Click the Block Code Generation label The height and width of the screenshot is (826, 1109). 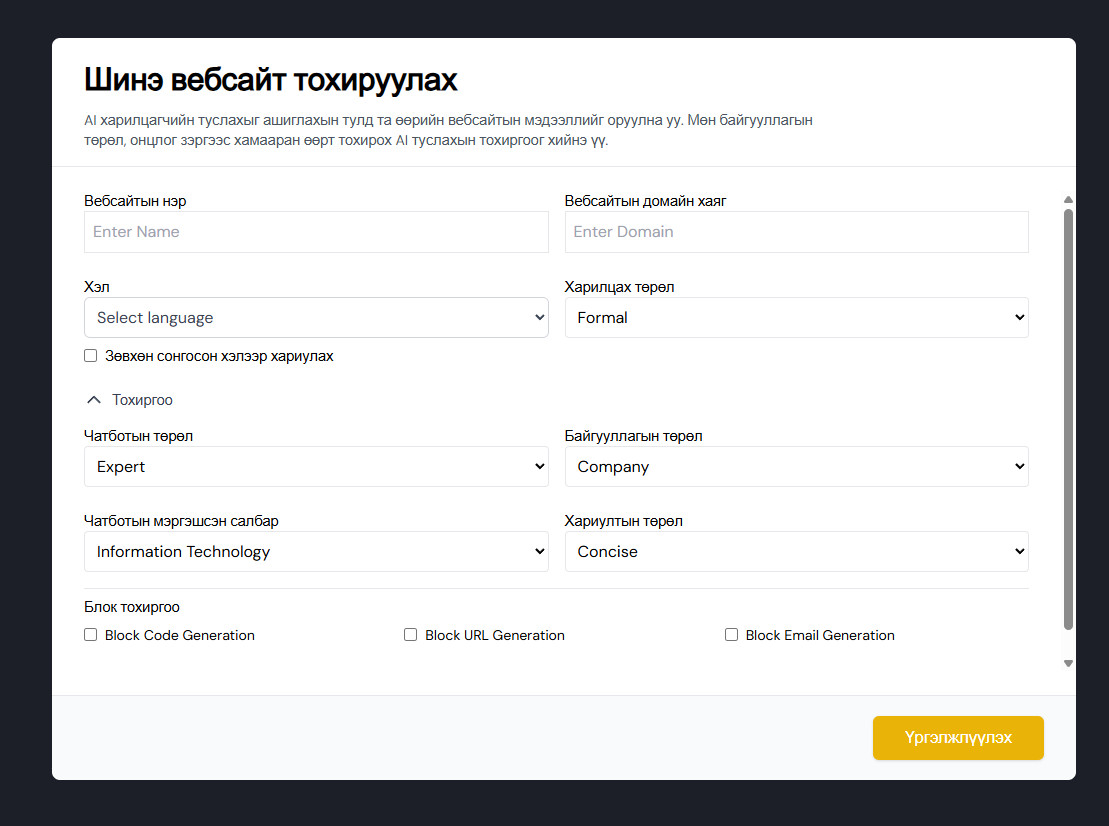pyautogui.click(x=180, y=636)
